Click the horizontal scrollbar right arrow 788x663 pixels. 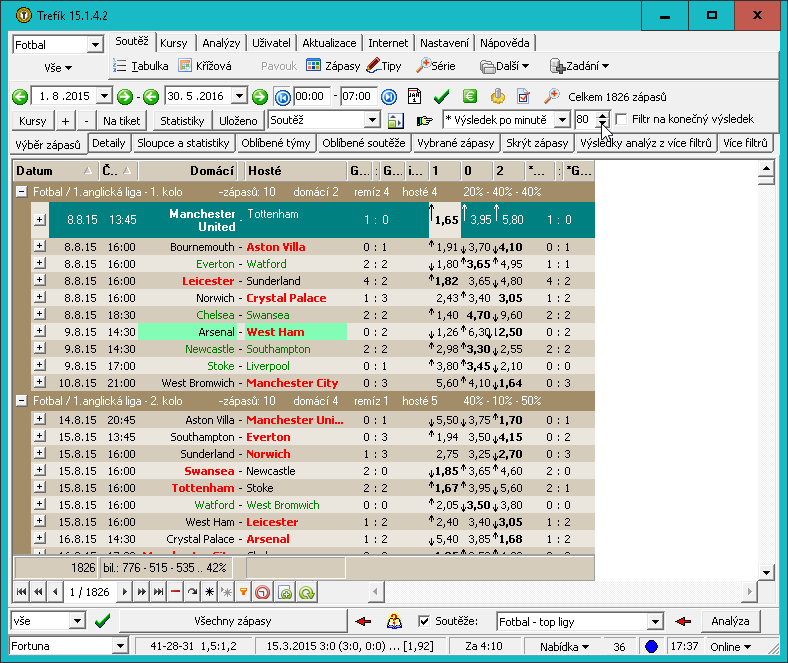pyautogui.click(x=749, y=592)
